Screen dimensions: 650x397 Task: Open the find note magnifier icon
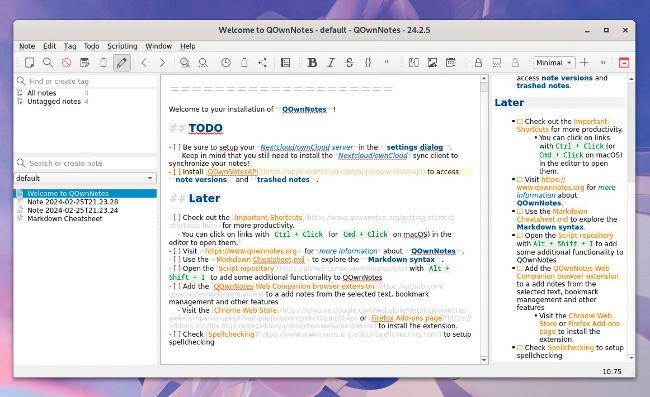[48, 63]
